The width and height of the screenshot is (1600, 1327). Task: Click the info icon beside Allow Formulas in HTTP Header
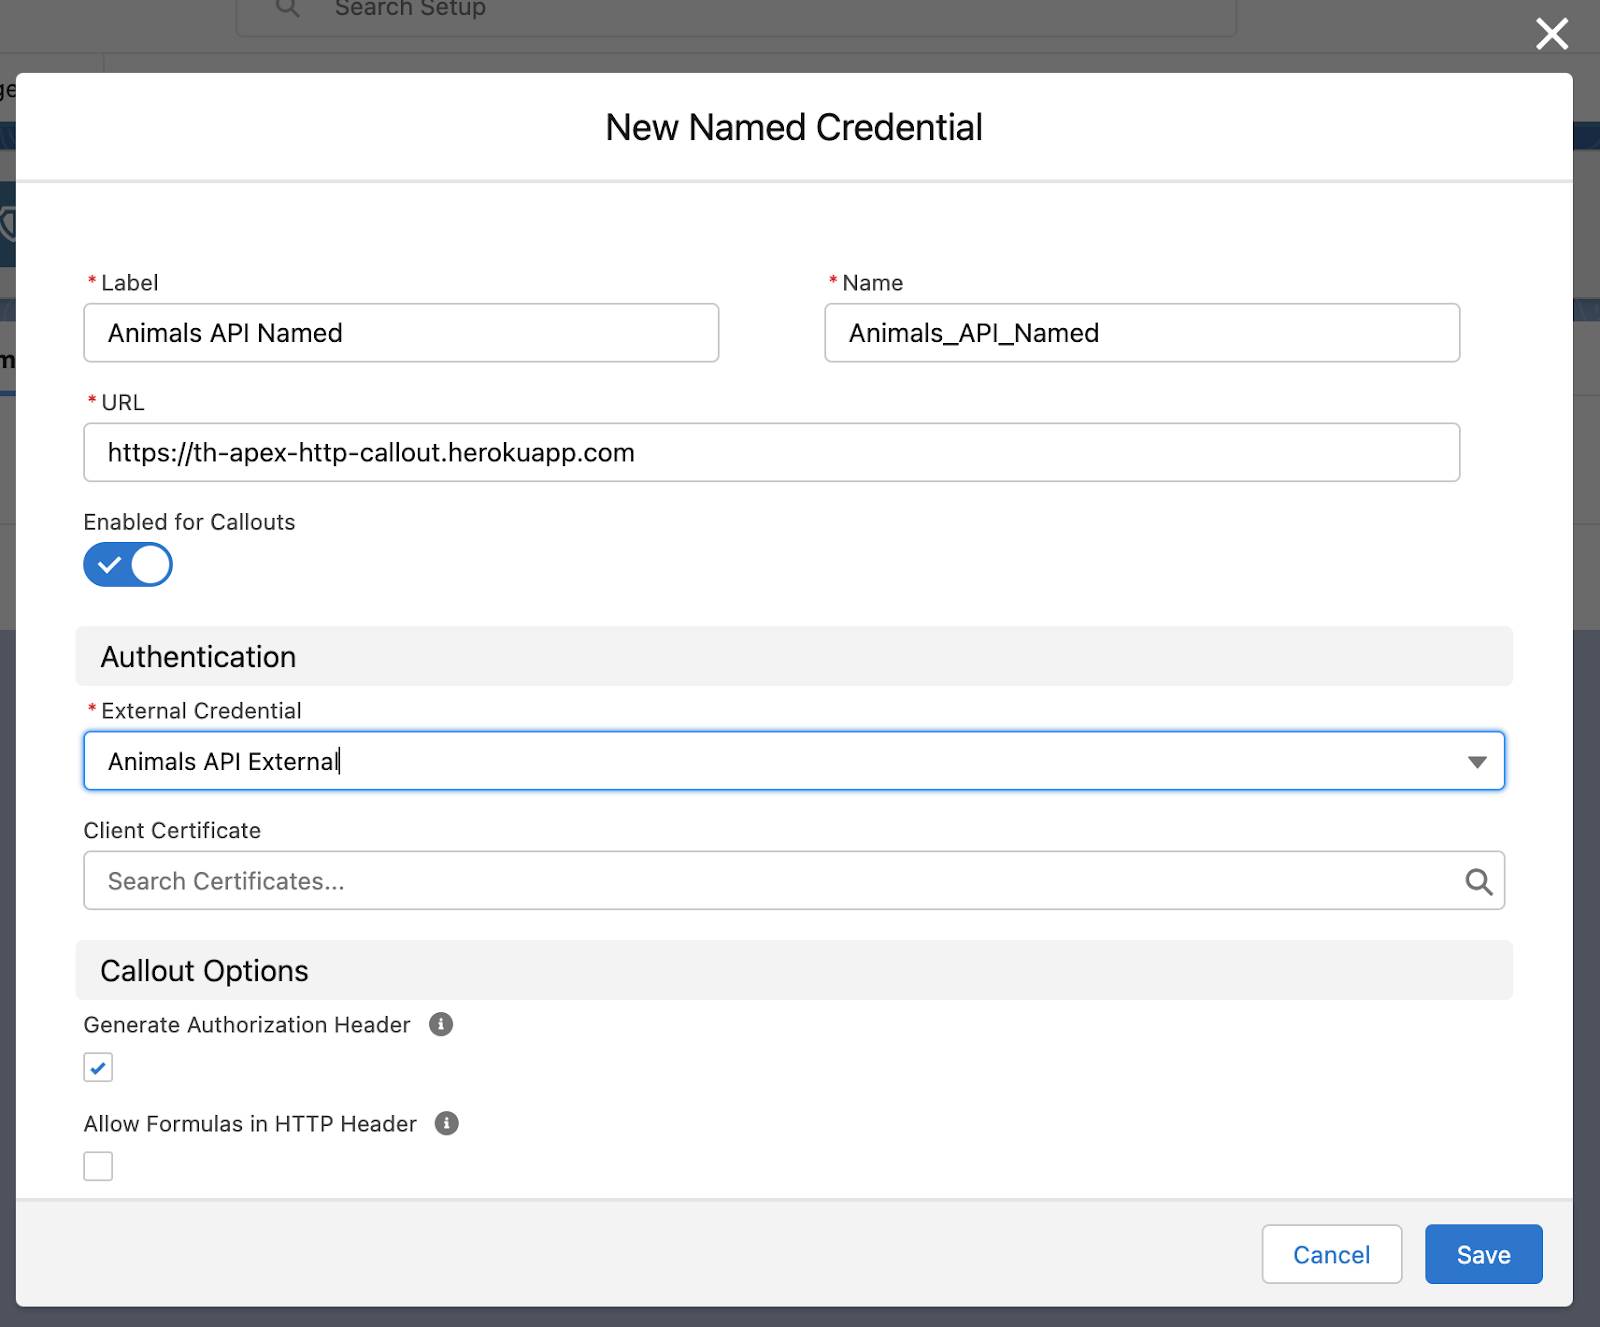tap(448, 1123)
